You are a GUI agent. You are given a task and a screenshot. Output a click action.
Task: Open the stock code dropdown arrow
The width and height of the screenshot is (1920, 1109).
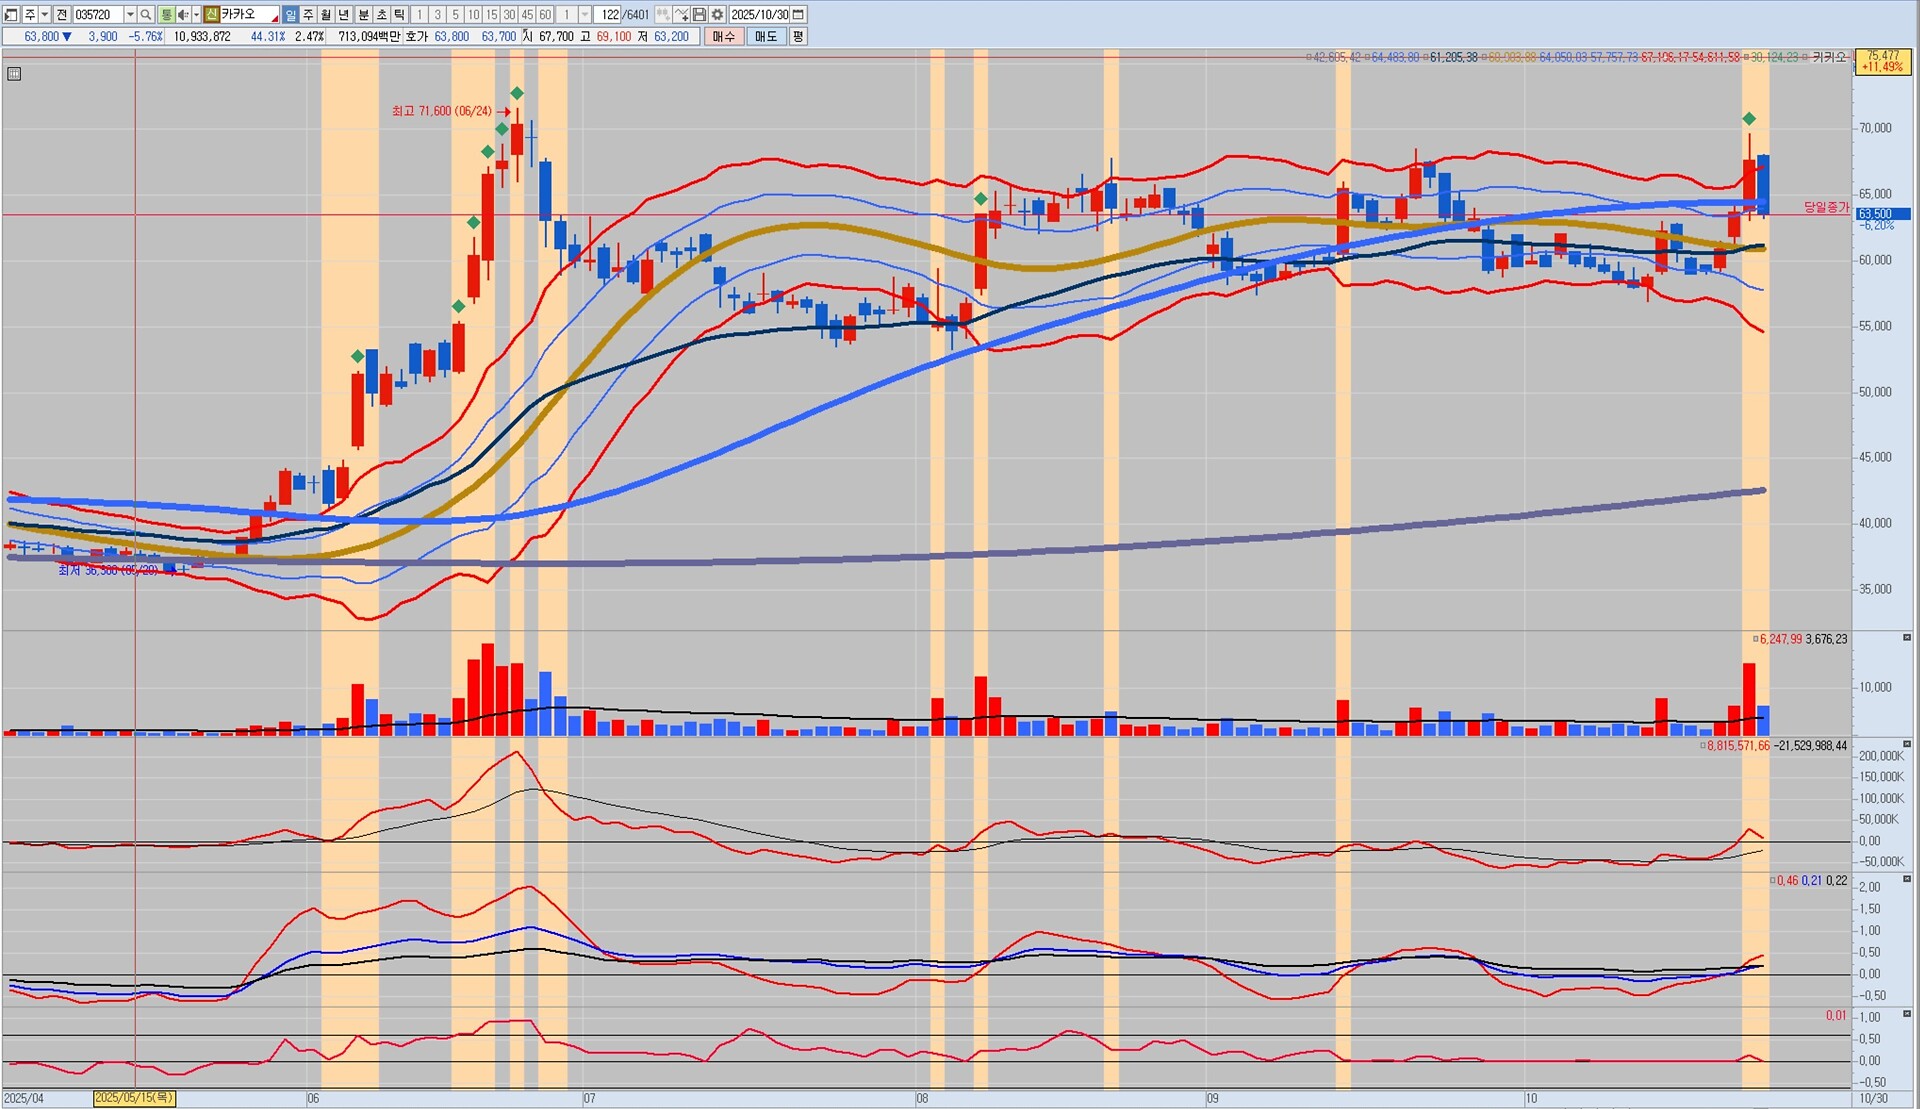point(130,14)
